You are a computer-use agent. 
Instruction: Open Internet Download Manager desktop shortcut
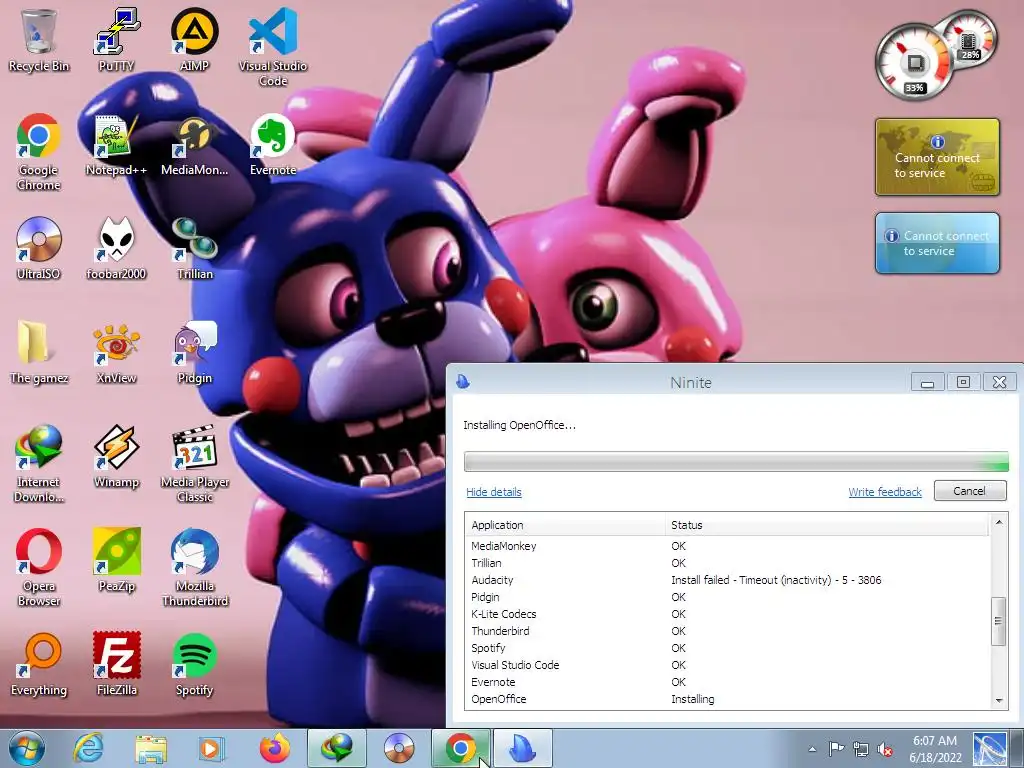pyautogui.click(x=39, y=464)
